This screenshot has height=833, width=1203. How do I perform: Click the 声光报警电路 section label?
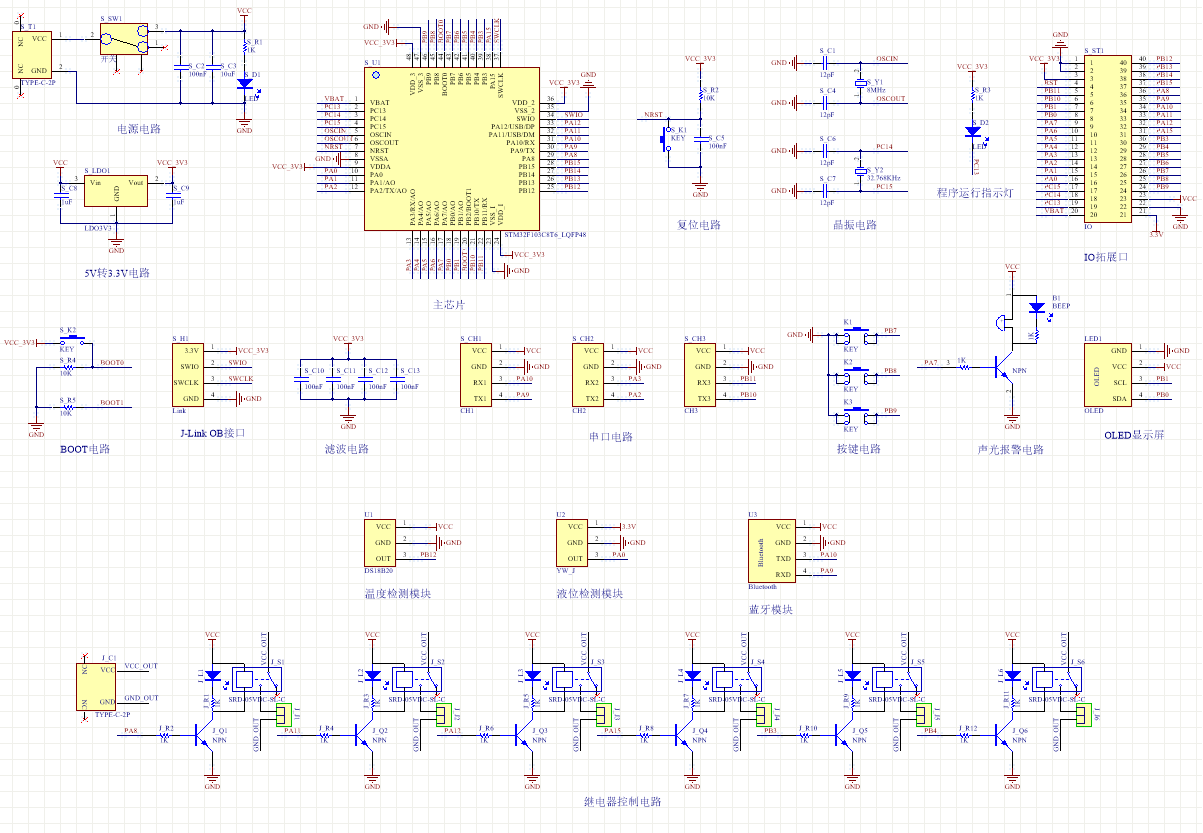tap(1010, 449)
